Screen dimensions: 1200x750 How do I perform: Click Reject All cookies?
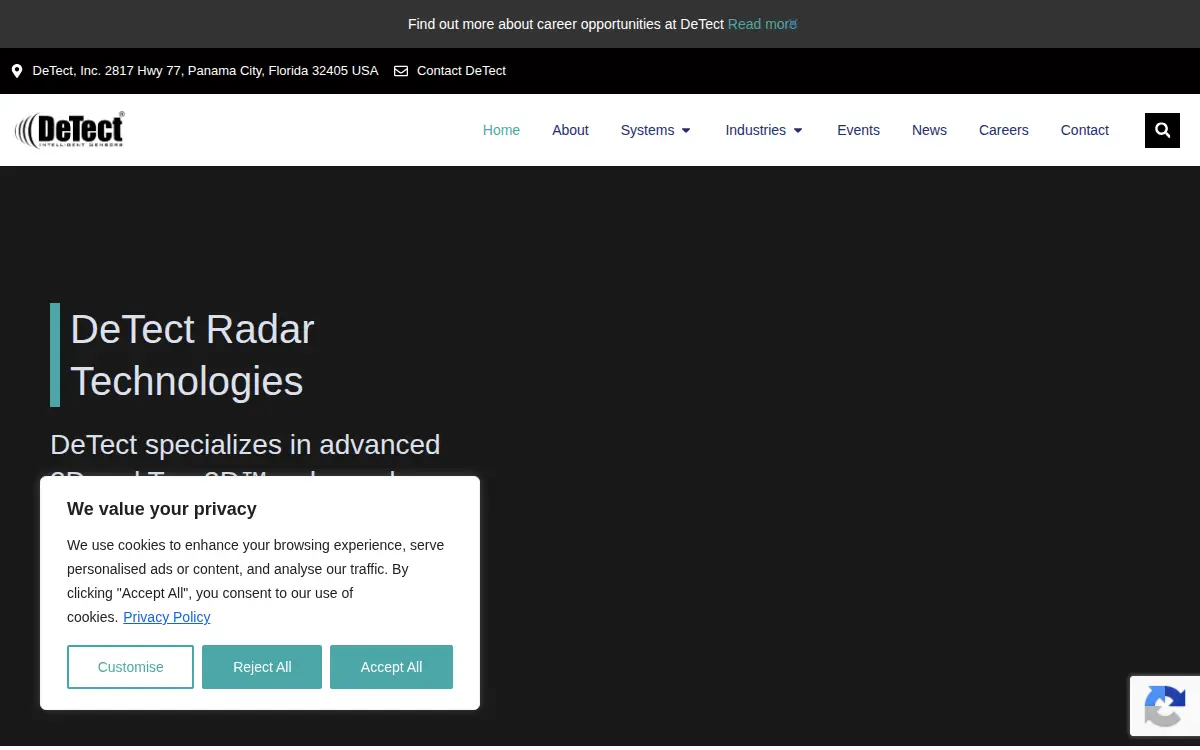[x=262, y=667]
